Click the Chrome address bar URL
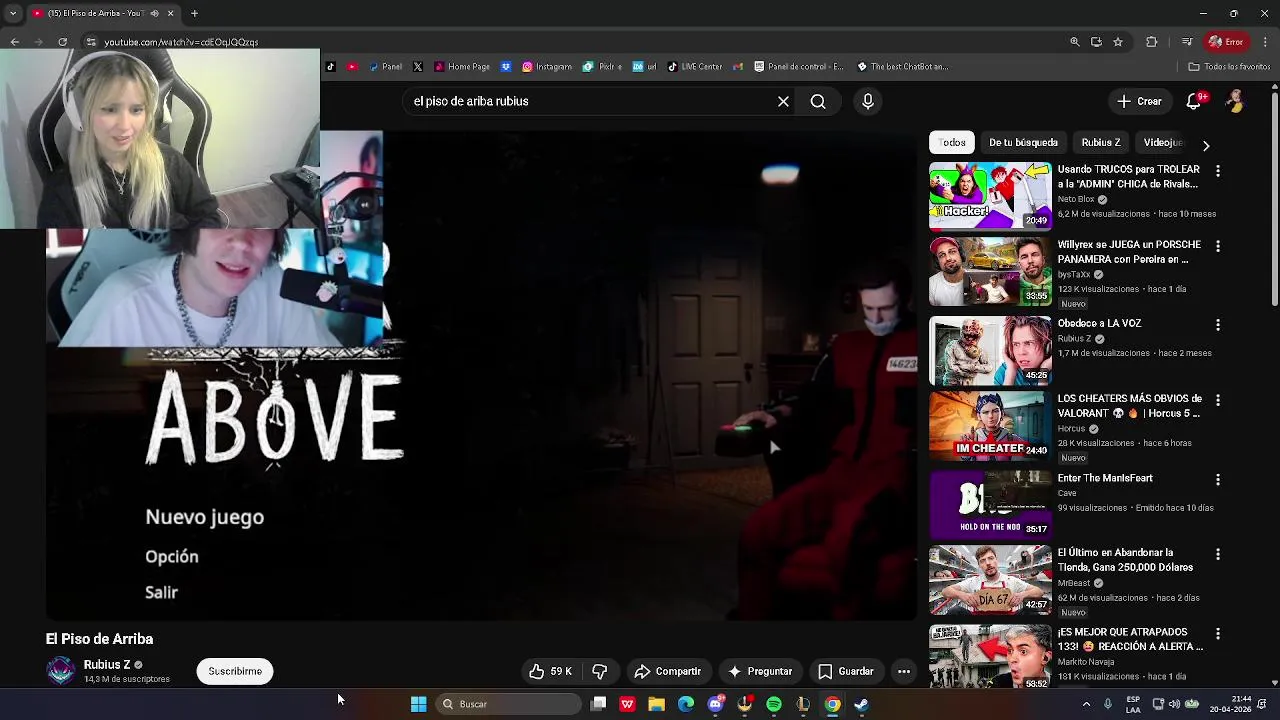1280x720 pixels. [181, 42]
